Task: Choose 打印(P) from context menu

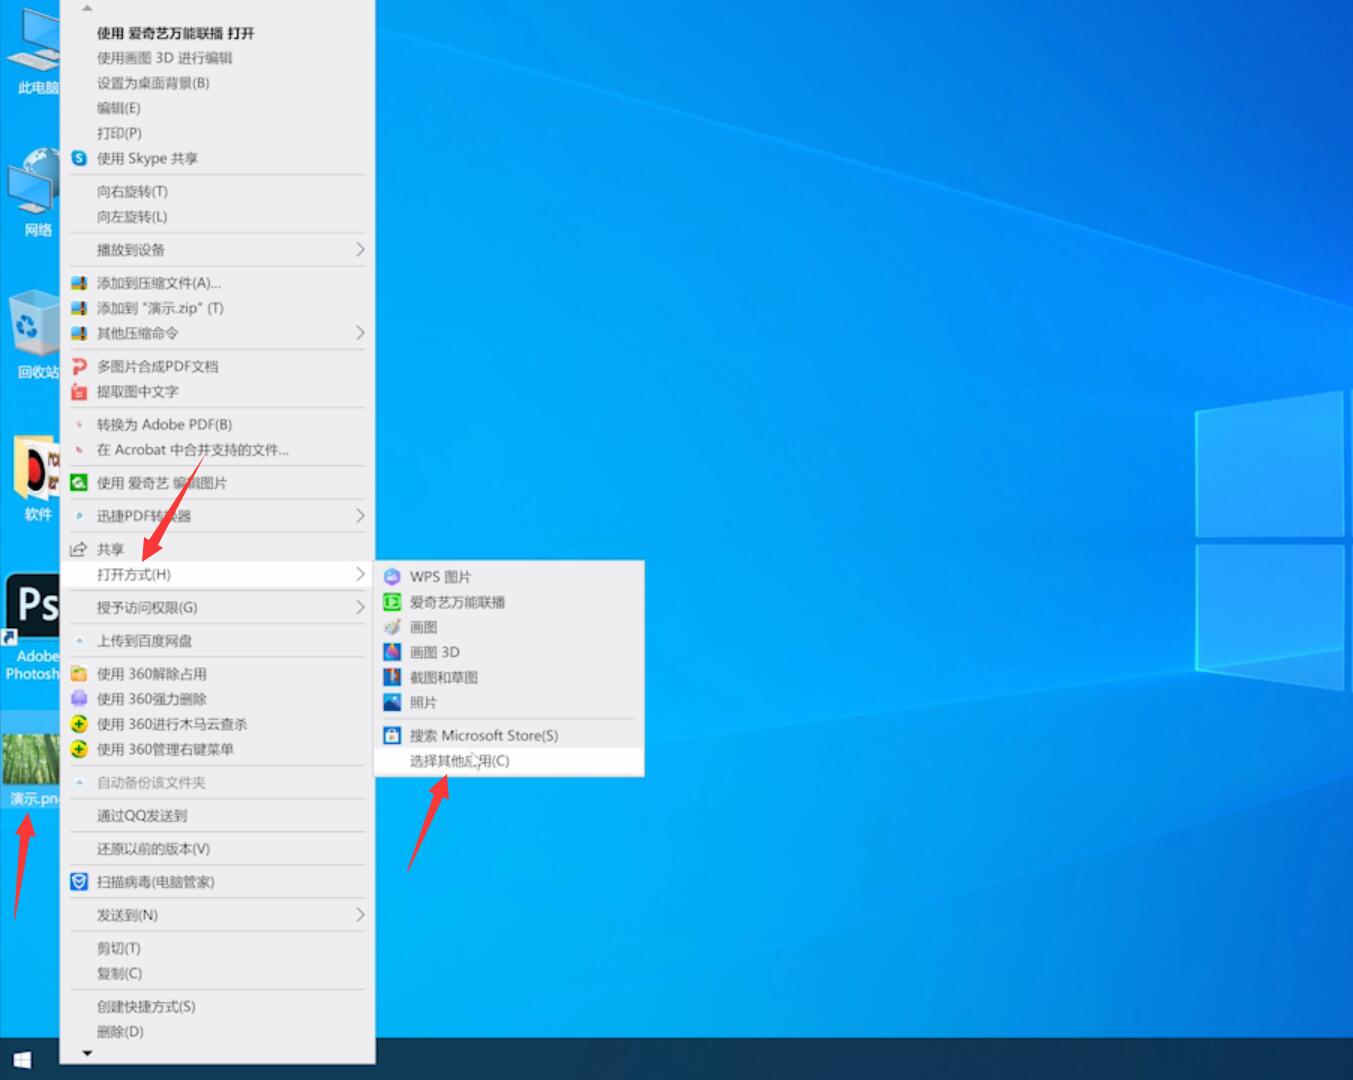Action: point(119,133)
